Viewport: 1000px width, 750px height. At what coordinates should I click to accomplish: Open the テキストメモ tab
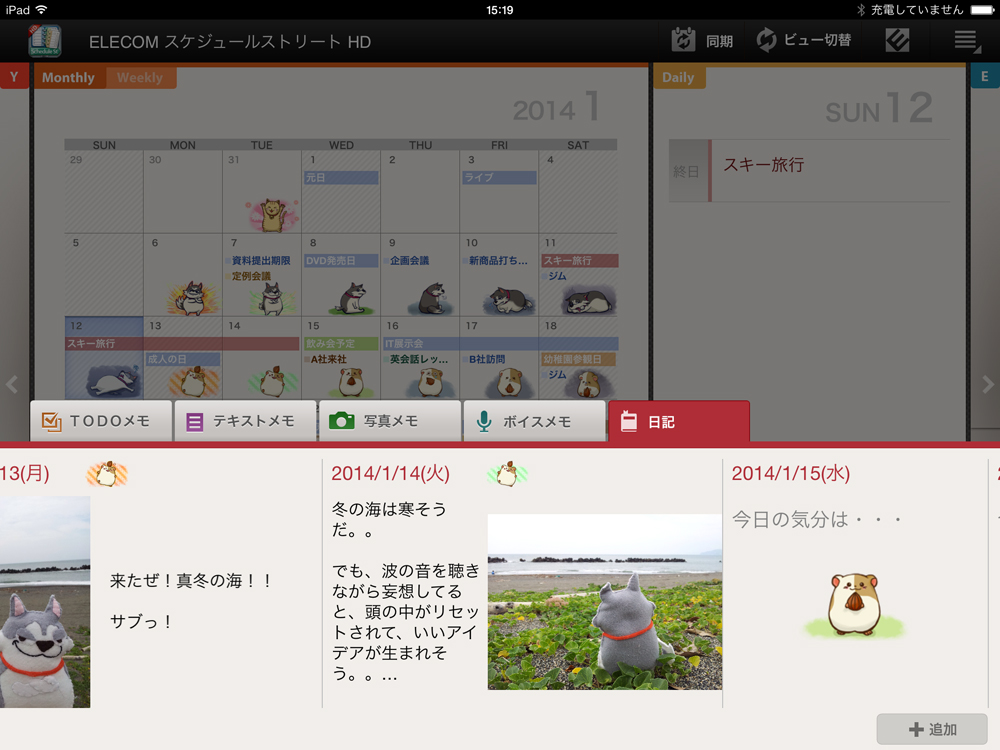pos(245,421)
